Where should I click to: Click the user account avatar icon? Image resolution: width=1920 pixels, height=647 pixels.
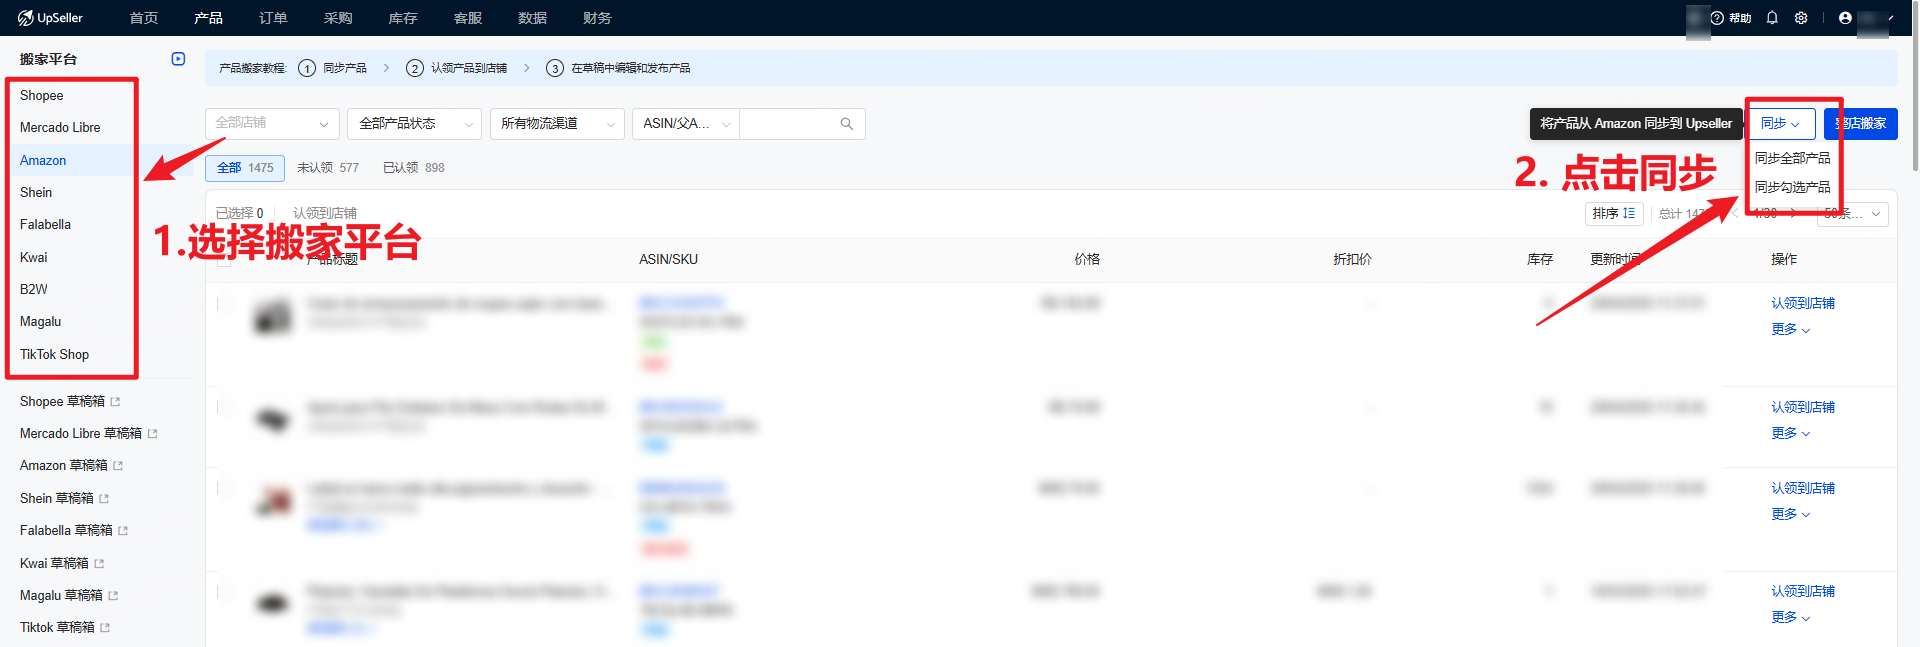(x=1845, y=18)
